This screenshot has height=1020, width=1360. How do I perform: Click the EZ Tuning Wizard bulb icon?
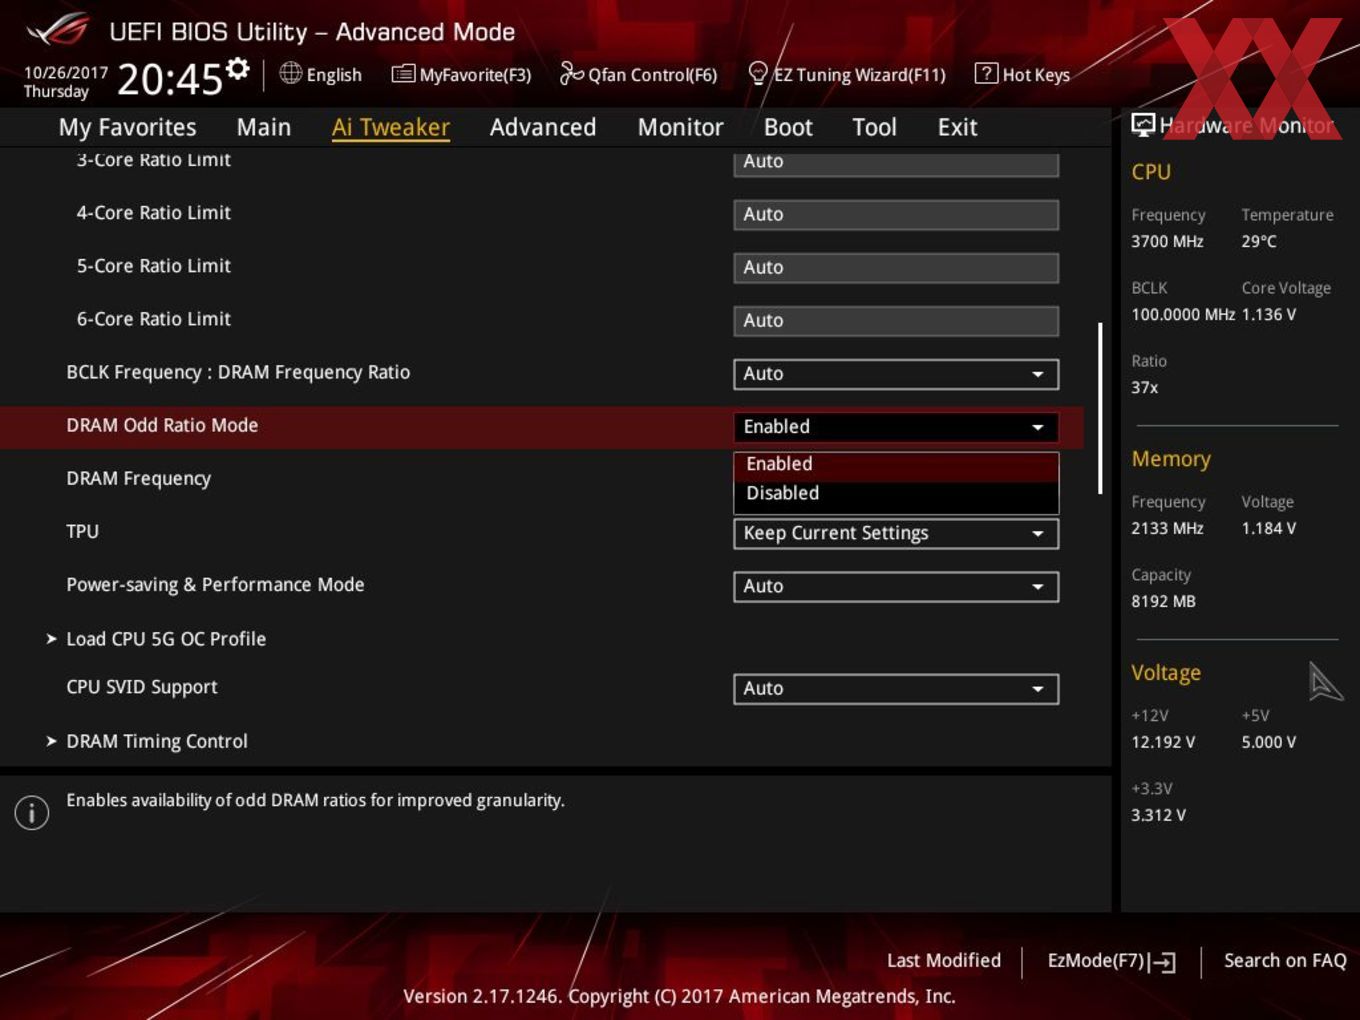(x=758, y=73)
